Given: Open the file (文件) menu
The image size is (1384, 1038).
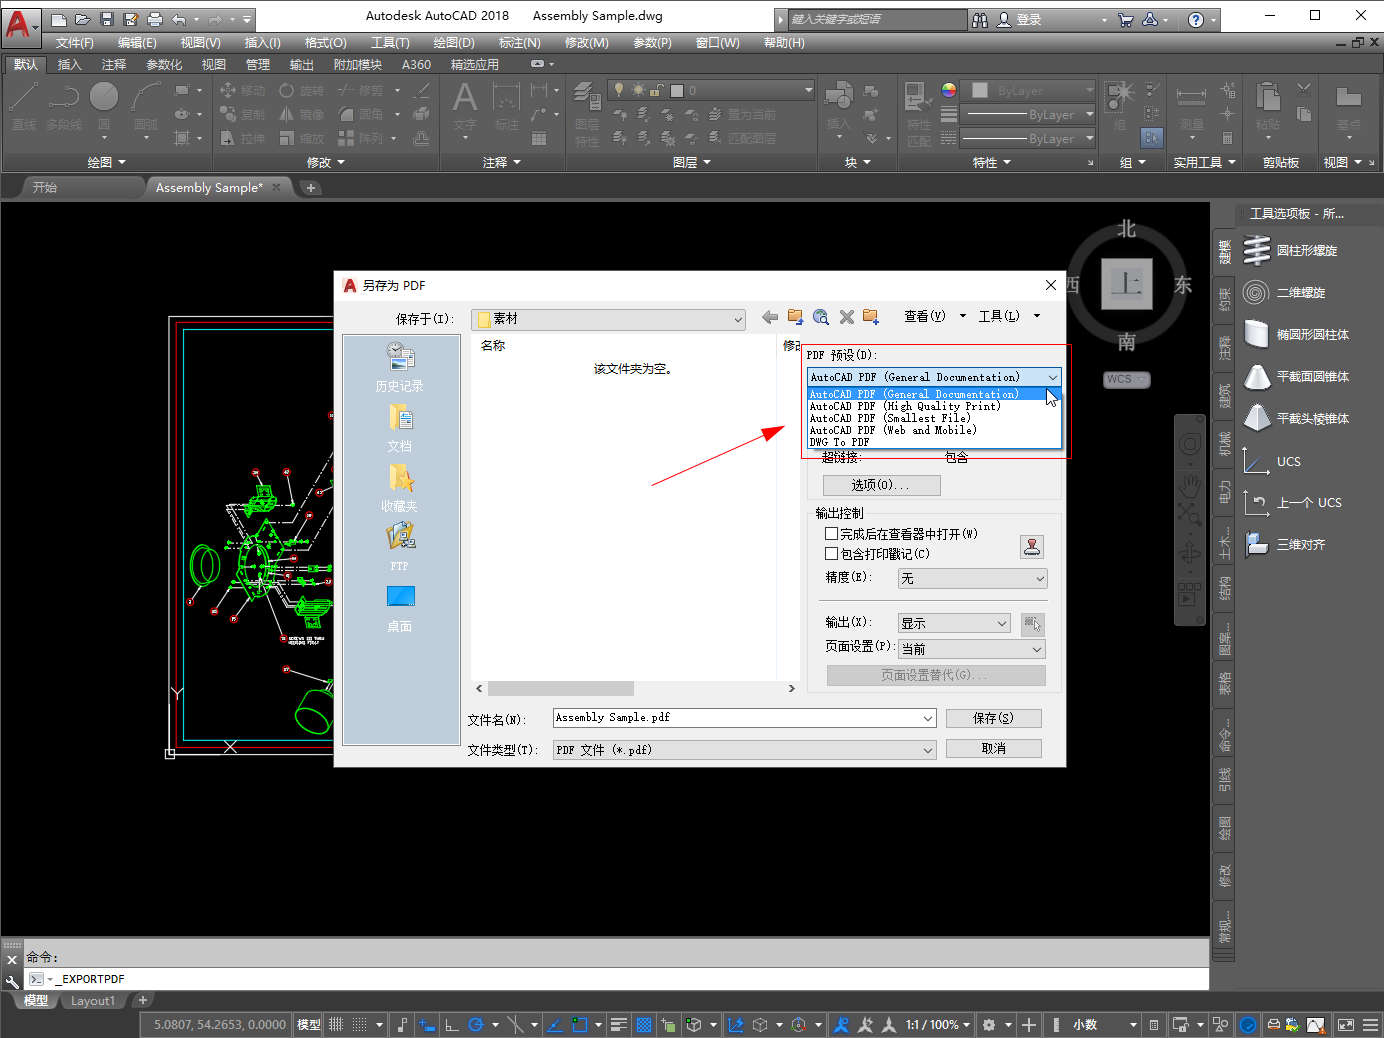Looking at the screenshot, I should [75, 42].
